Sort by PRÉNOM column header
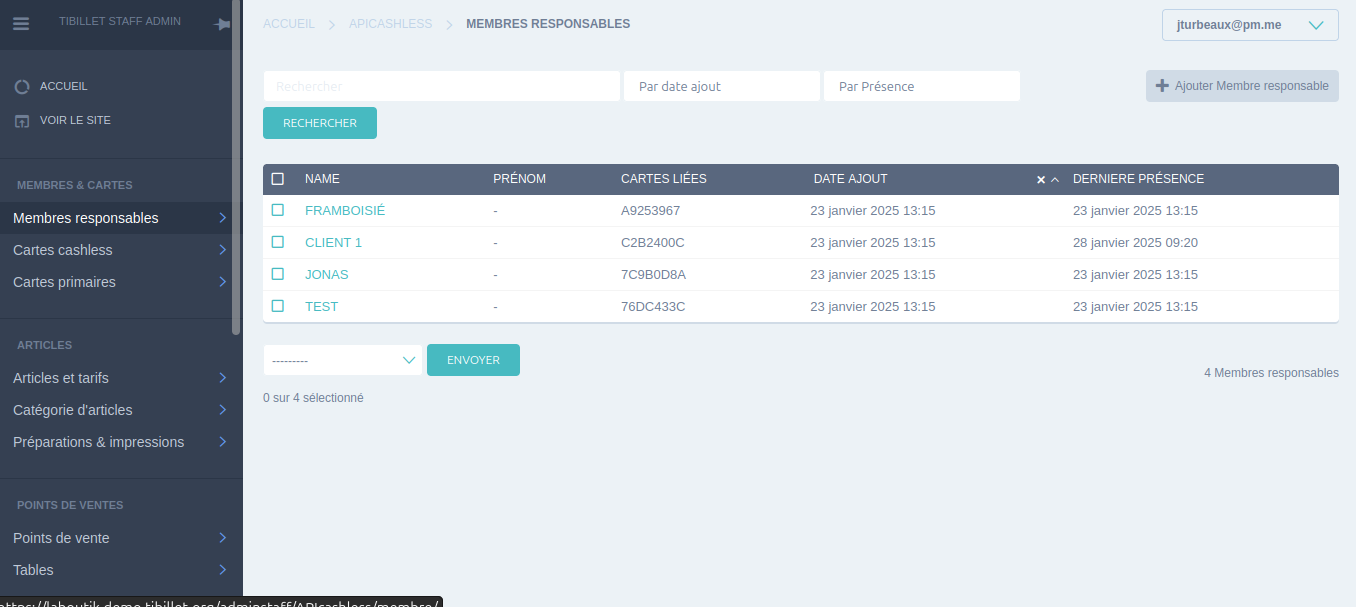The image size is (1356, 607). pyautogui.click(x=520, y=179)
